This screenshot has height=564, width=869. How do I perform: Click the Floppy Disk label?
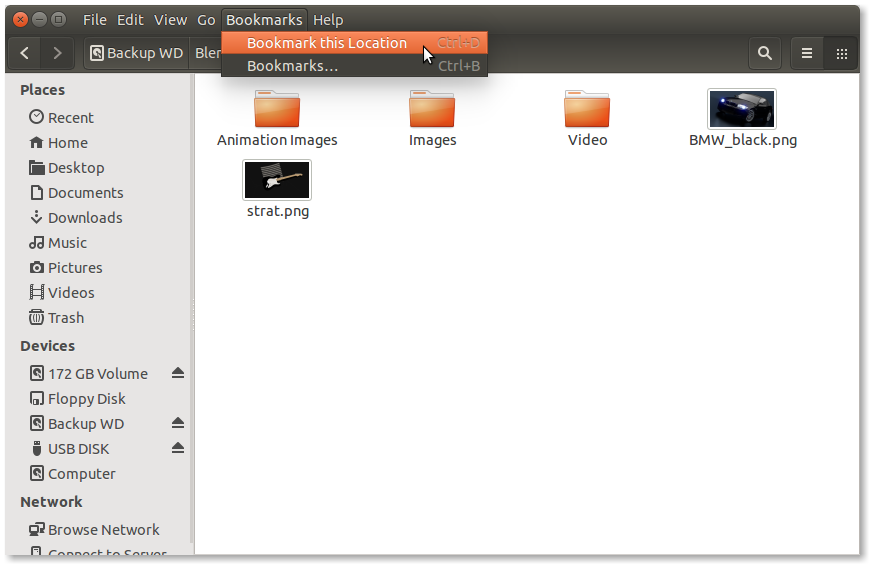87,399
